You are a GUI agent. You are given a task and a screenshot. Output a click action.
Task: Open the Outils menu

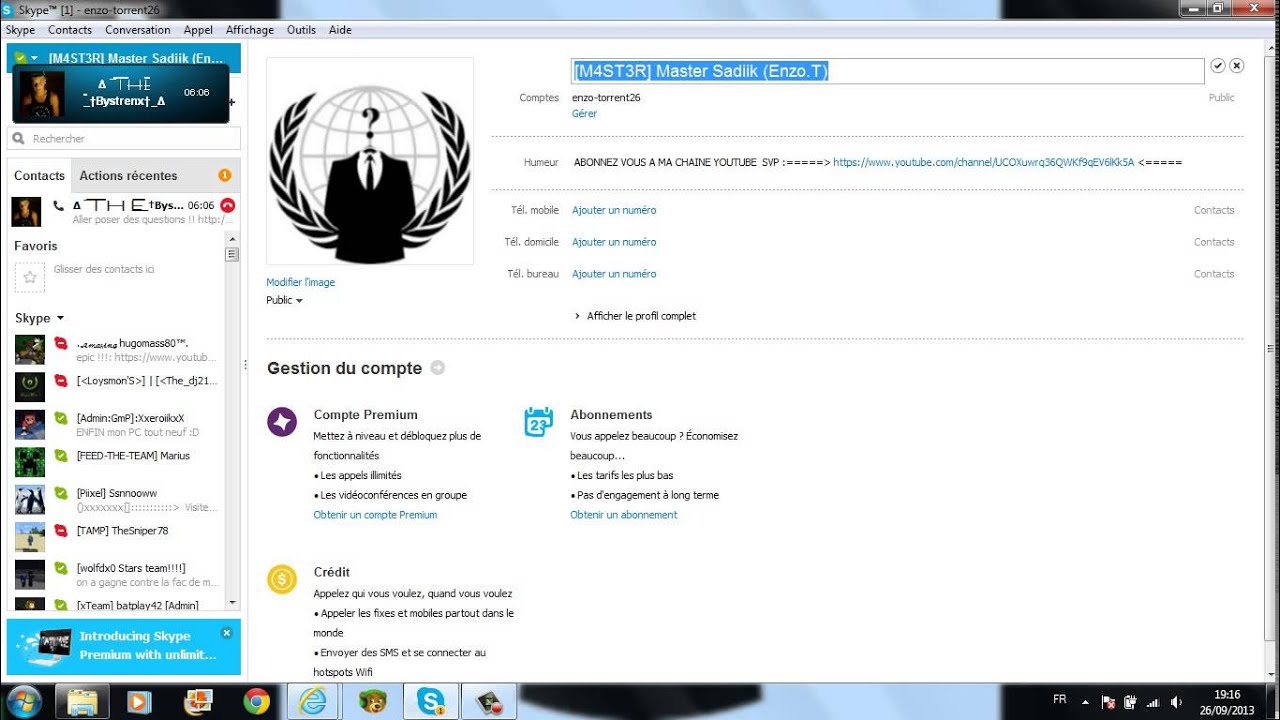click(x=301, y=30)
